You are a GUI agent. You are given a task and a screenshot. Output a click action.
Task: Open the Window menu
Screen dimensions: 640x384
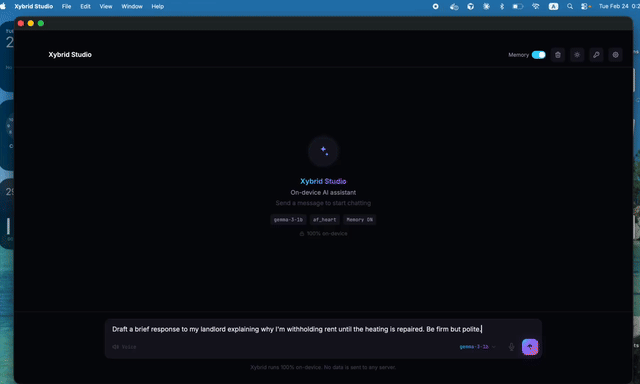132,7
